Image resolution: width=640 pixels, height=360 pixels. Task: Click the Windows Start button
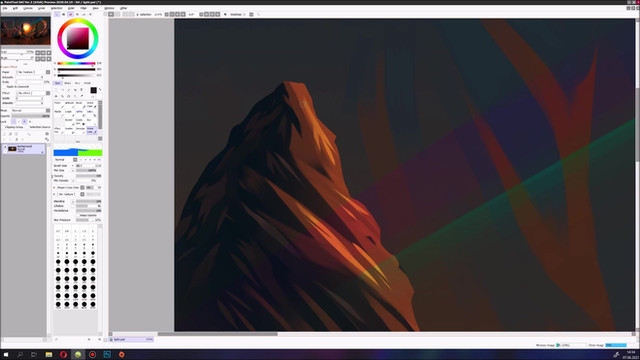(x=6, y=354)
